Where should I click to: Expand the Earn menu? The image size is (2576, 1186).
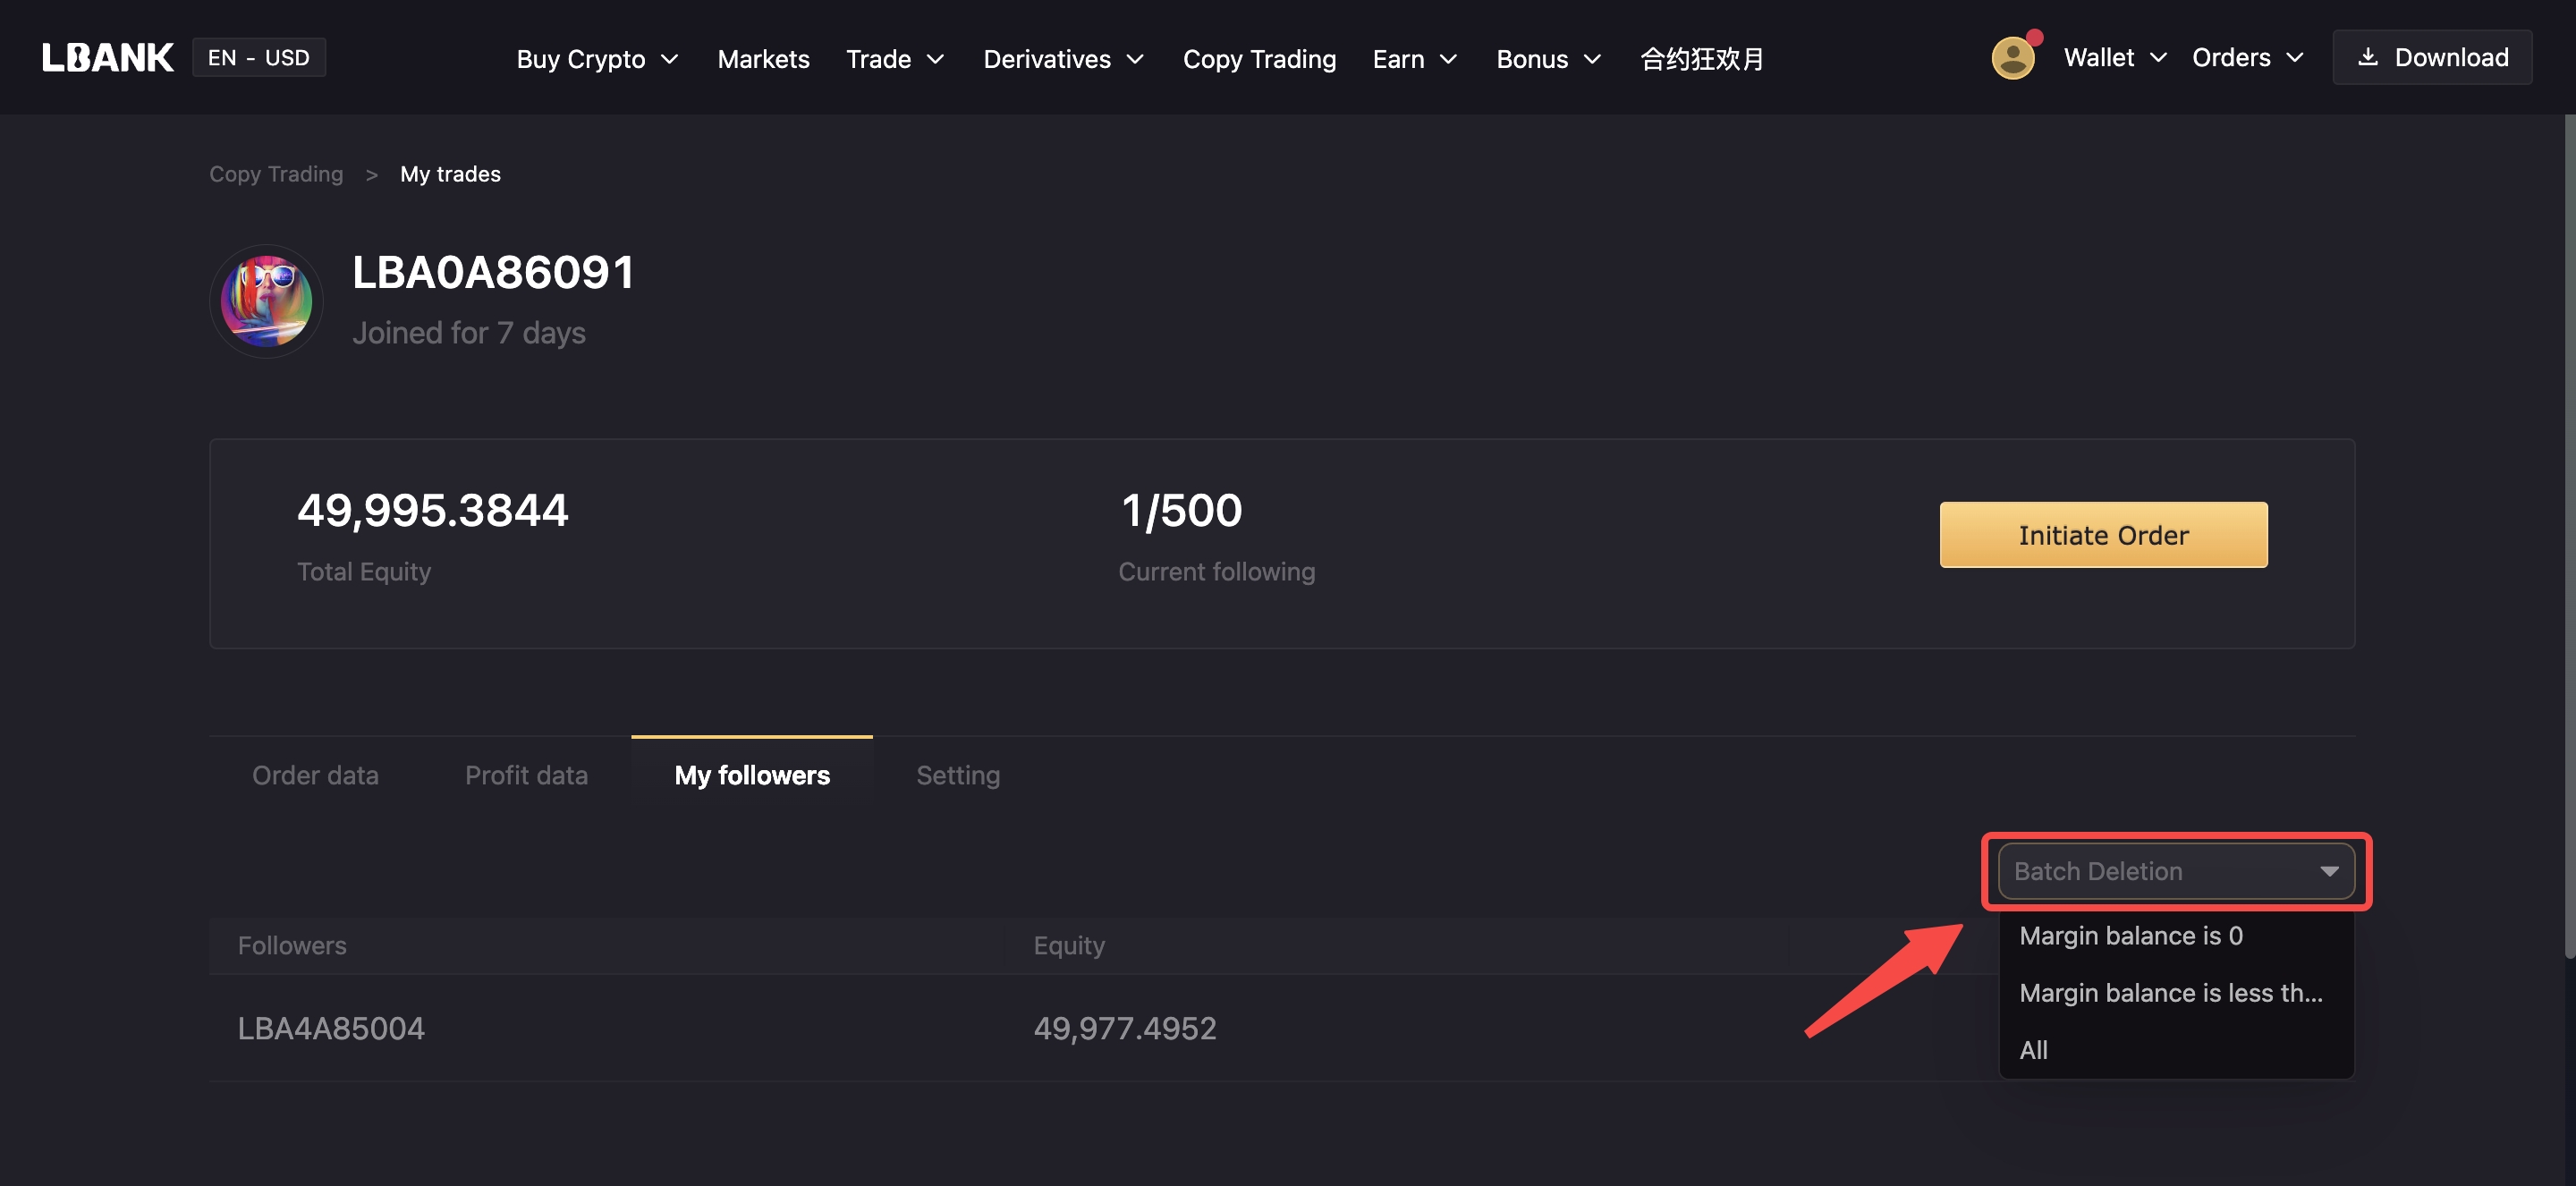pos(1415,59)
